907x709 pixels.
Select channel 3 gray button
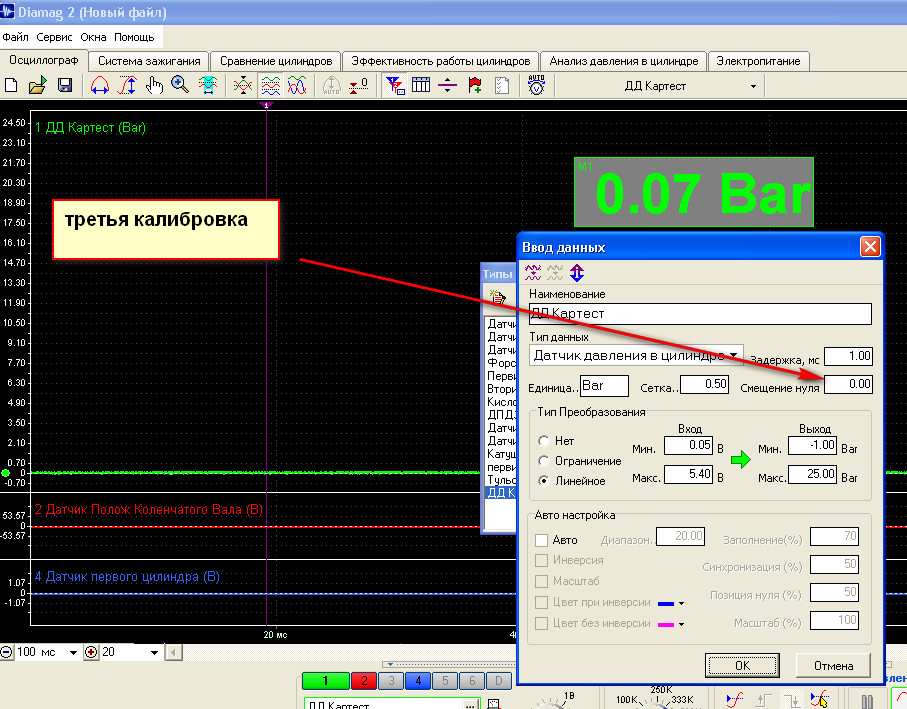[391, 681]
